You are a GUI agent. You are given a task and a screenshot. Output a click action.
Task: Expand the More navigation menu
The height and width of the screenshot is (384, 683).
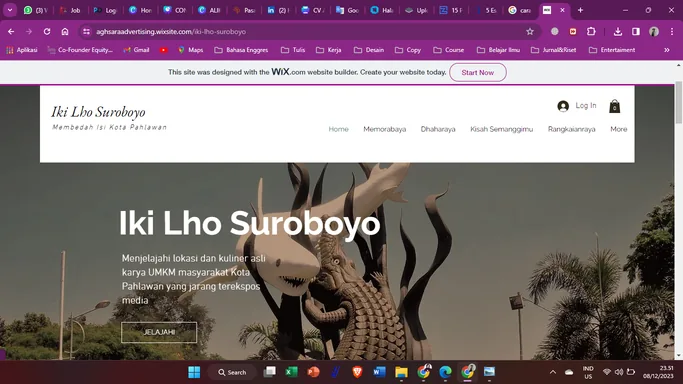(619, 129)
